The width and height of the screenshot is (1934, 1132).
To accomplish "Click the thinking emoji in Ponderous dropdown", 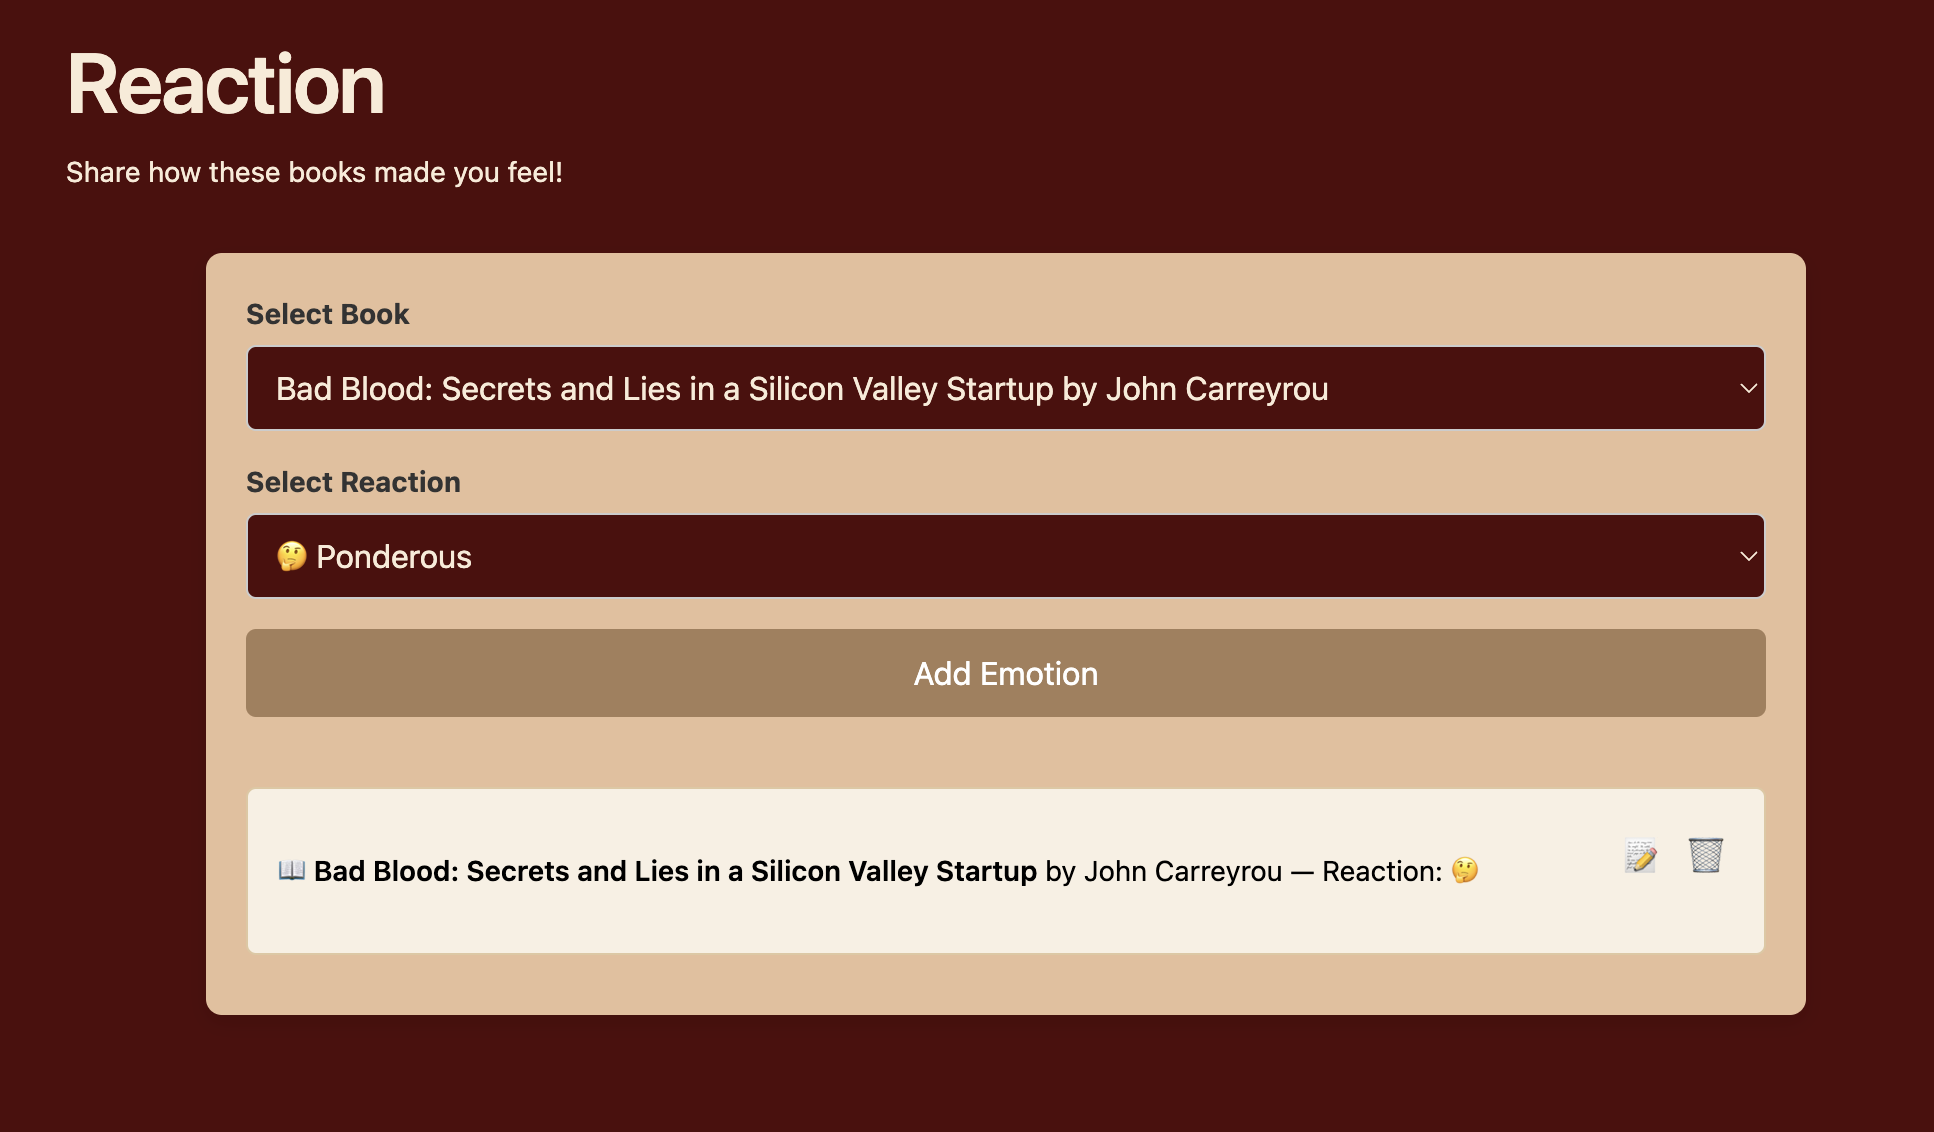I will [x=292, y=556].
